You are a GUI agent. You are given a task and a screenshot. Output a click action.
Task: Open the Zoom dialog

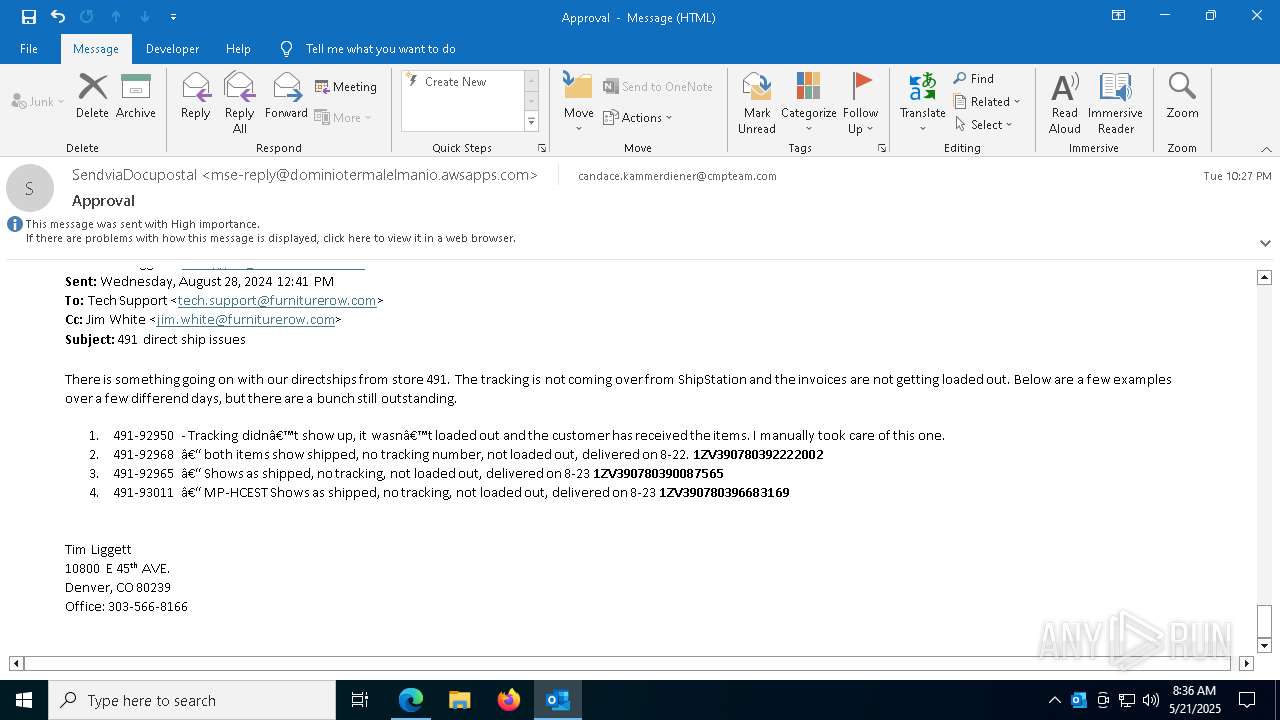1182,96
